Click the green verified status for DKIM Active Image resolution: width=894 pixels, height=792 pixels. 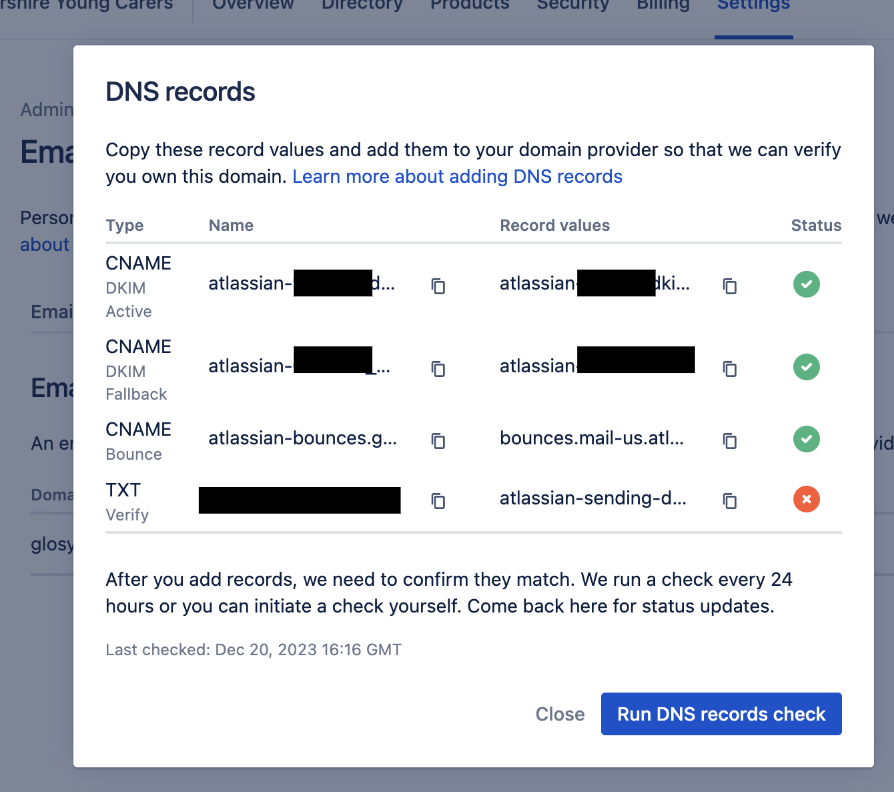click(806, 285)
